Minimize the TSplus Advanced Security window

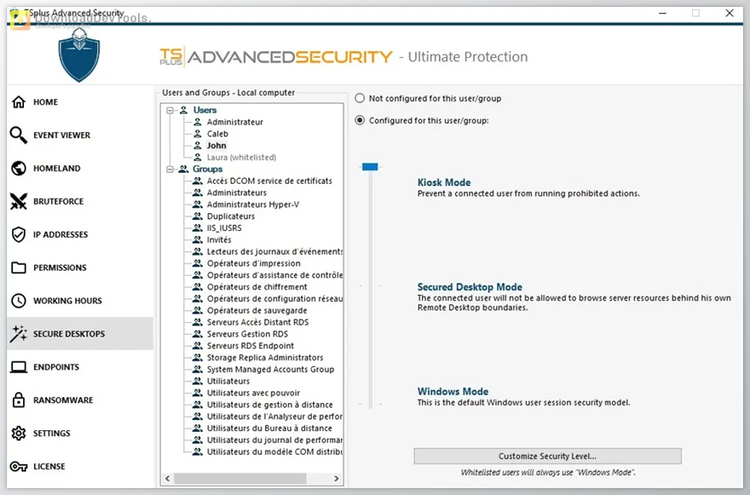[x=662, y=13]
